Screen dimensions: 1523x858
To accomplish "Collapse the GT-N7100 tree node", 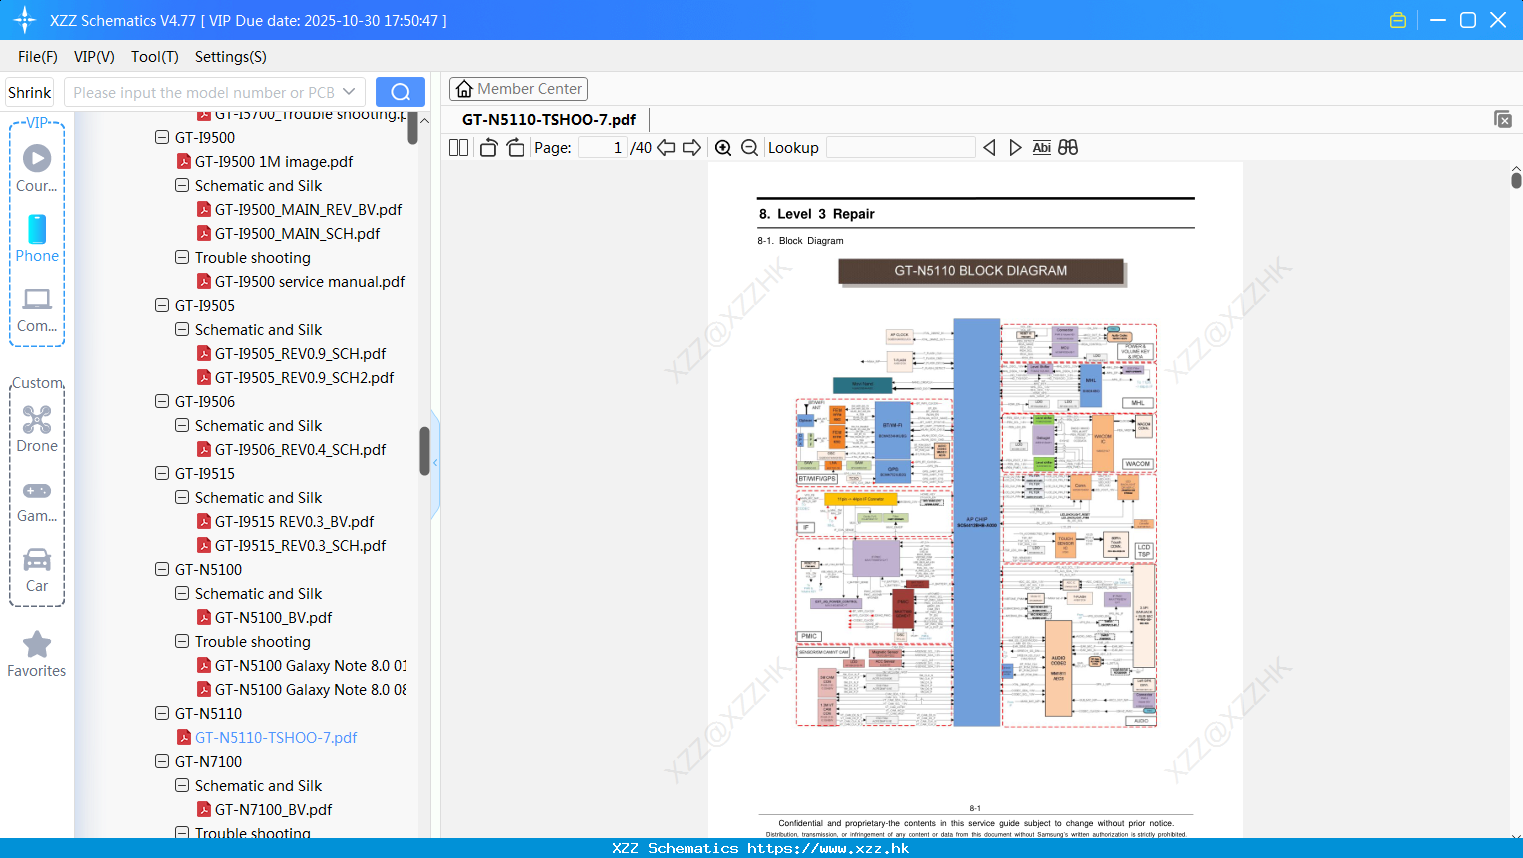I will point(162,761).
